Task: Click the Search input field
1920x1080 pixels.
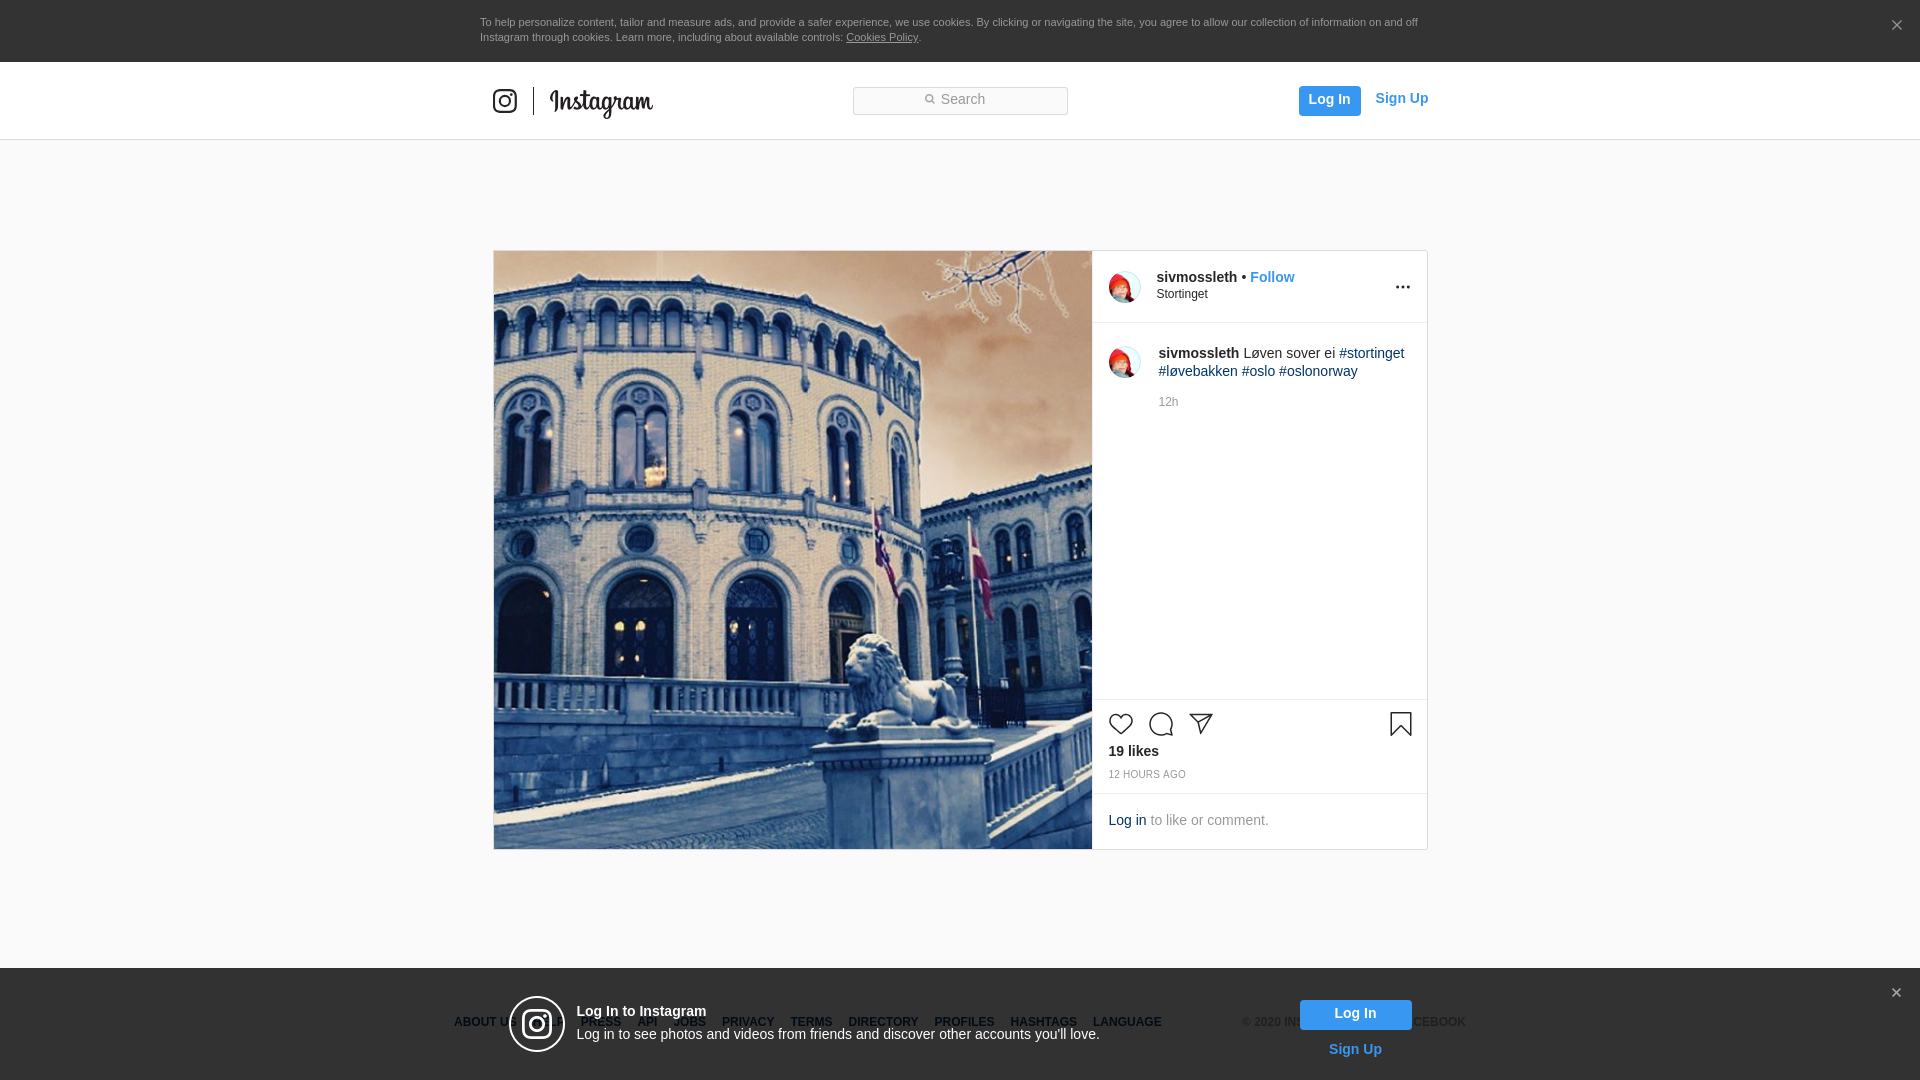Action: 960,100
